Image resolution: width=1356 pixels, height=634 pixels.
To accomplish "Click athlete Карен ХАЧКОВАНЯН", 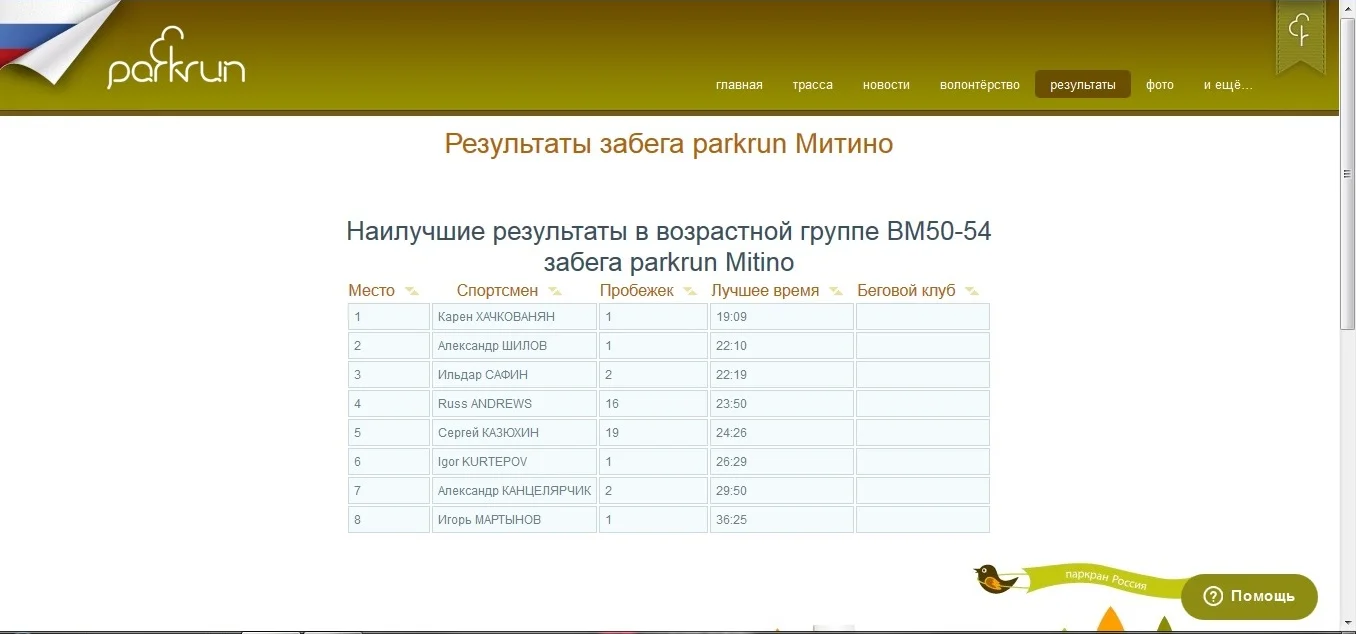I will click(496, 317).
